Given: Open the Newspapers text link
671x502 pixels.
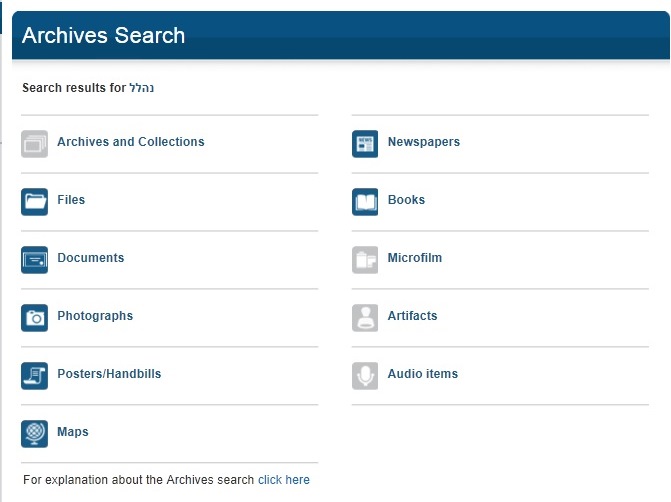Looking at the screenshot, I should [x=423, y=142].
